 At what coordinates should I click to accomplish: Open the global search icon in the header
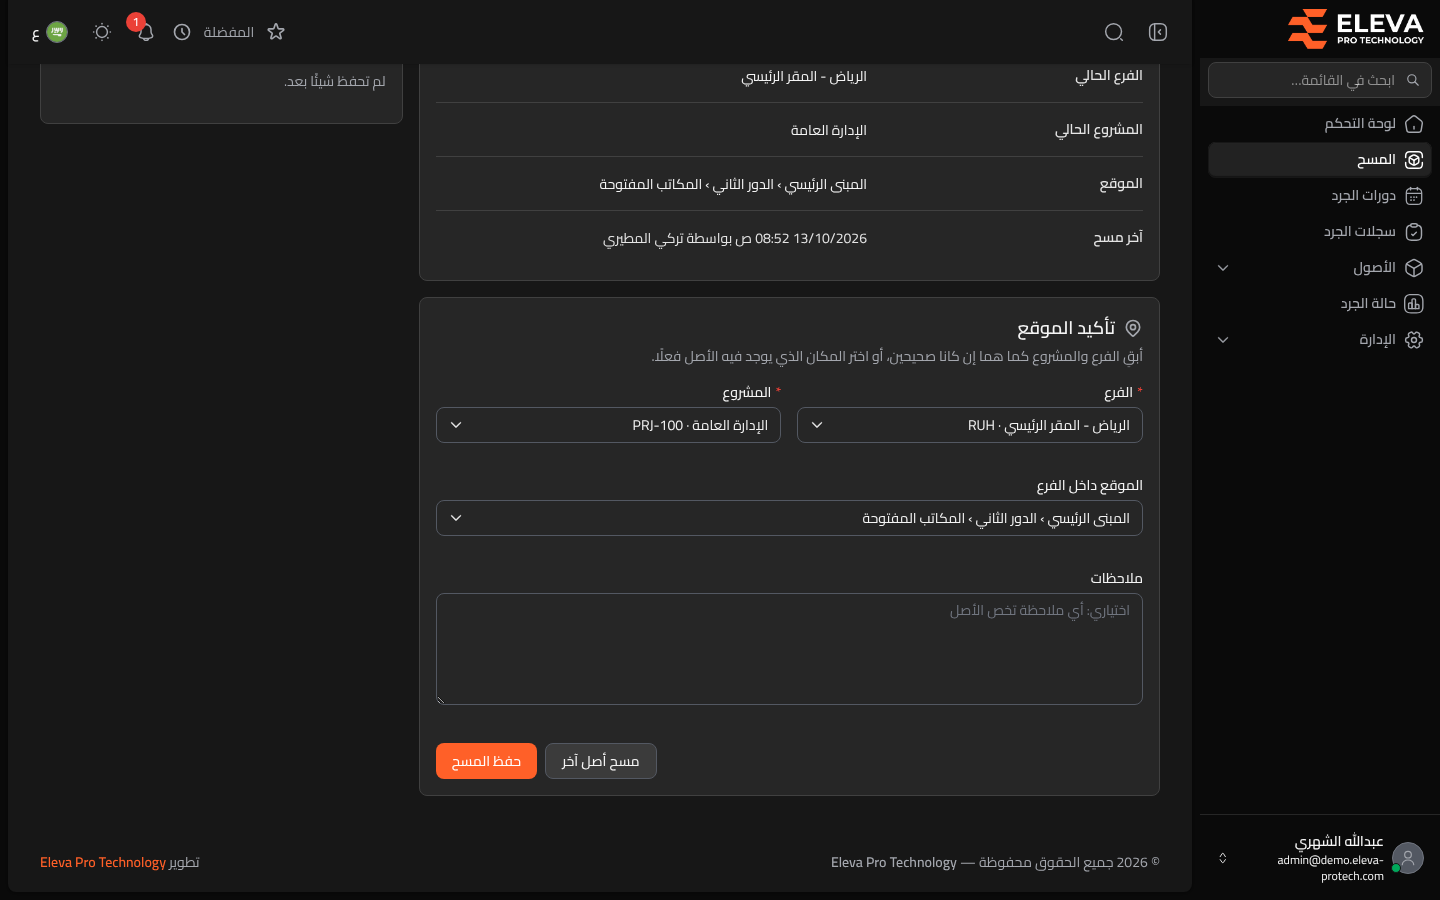pyautogui.click(x=1114, y=32)
